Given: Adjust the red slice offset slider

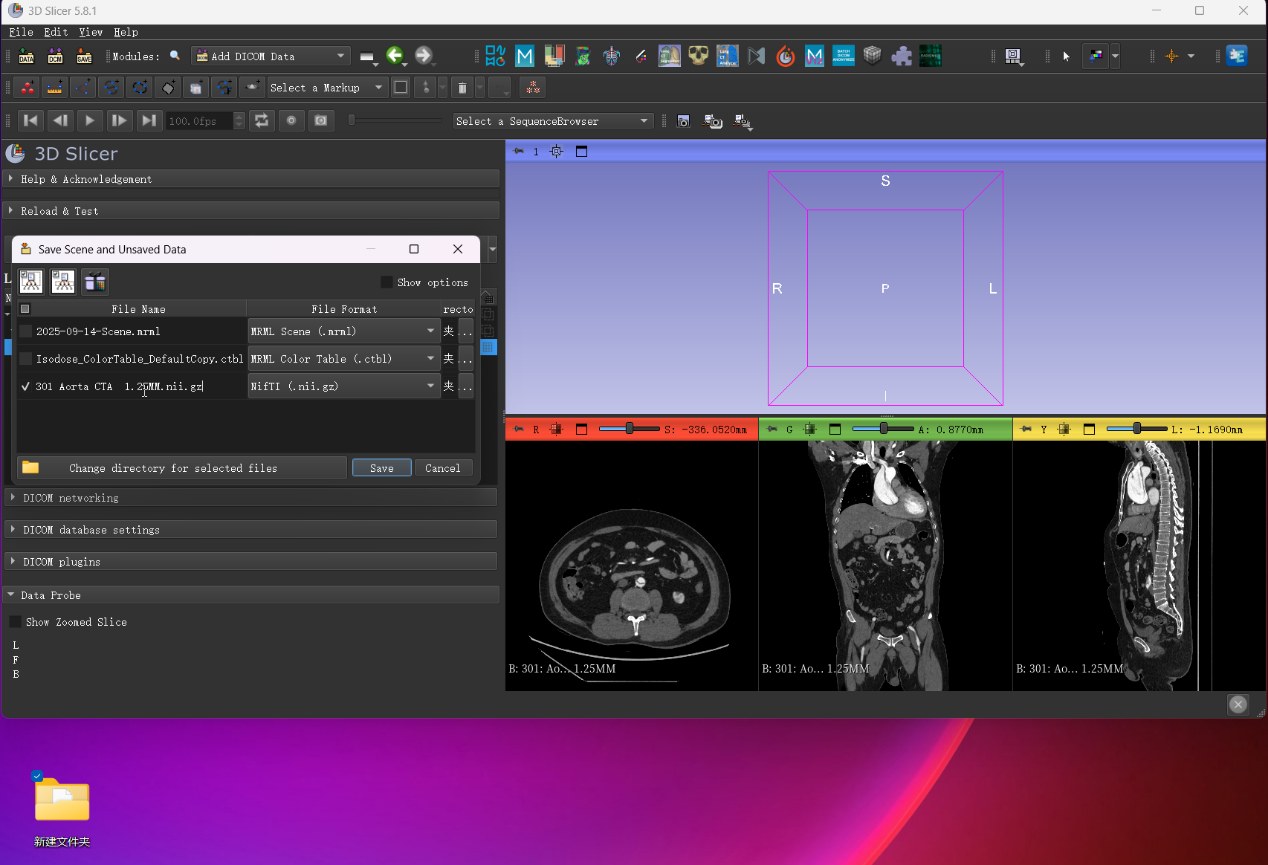Looking at the screenshot, I should click(x=629, y=429).
